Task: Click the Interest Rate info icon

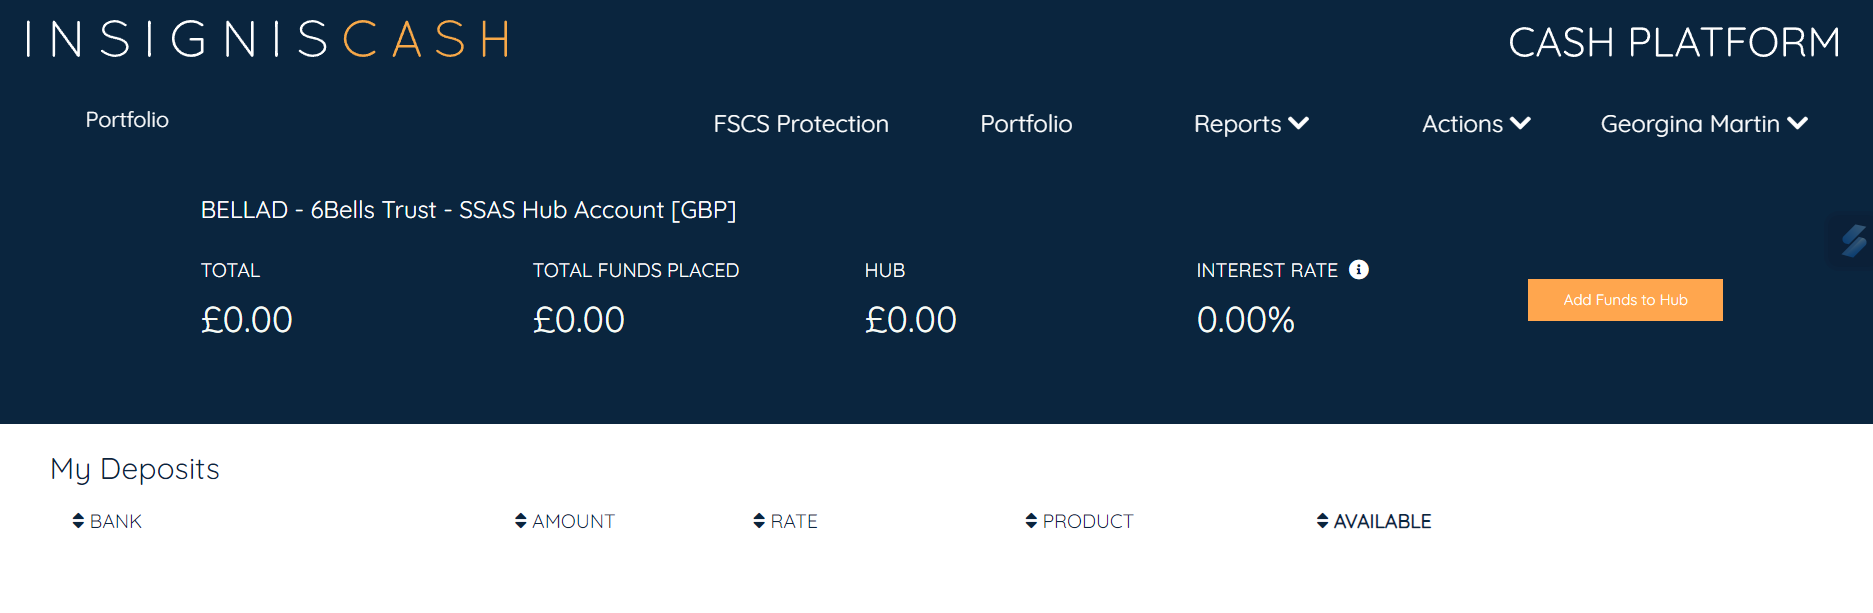Action: point(1358,269)
